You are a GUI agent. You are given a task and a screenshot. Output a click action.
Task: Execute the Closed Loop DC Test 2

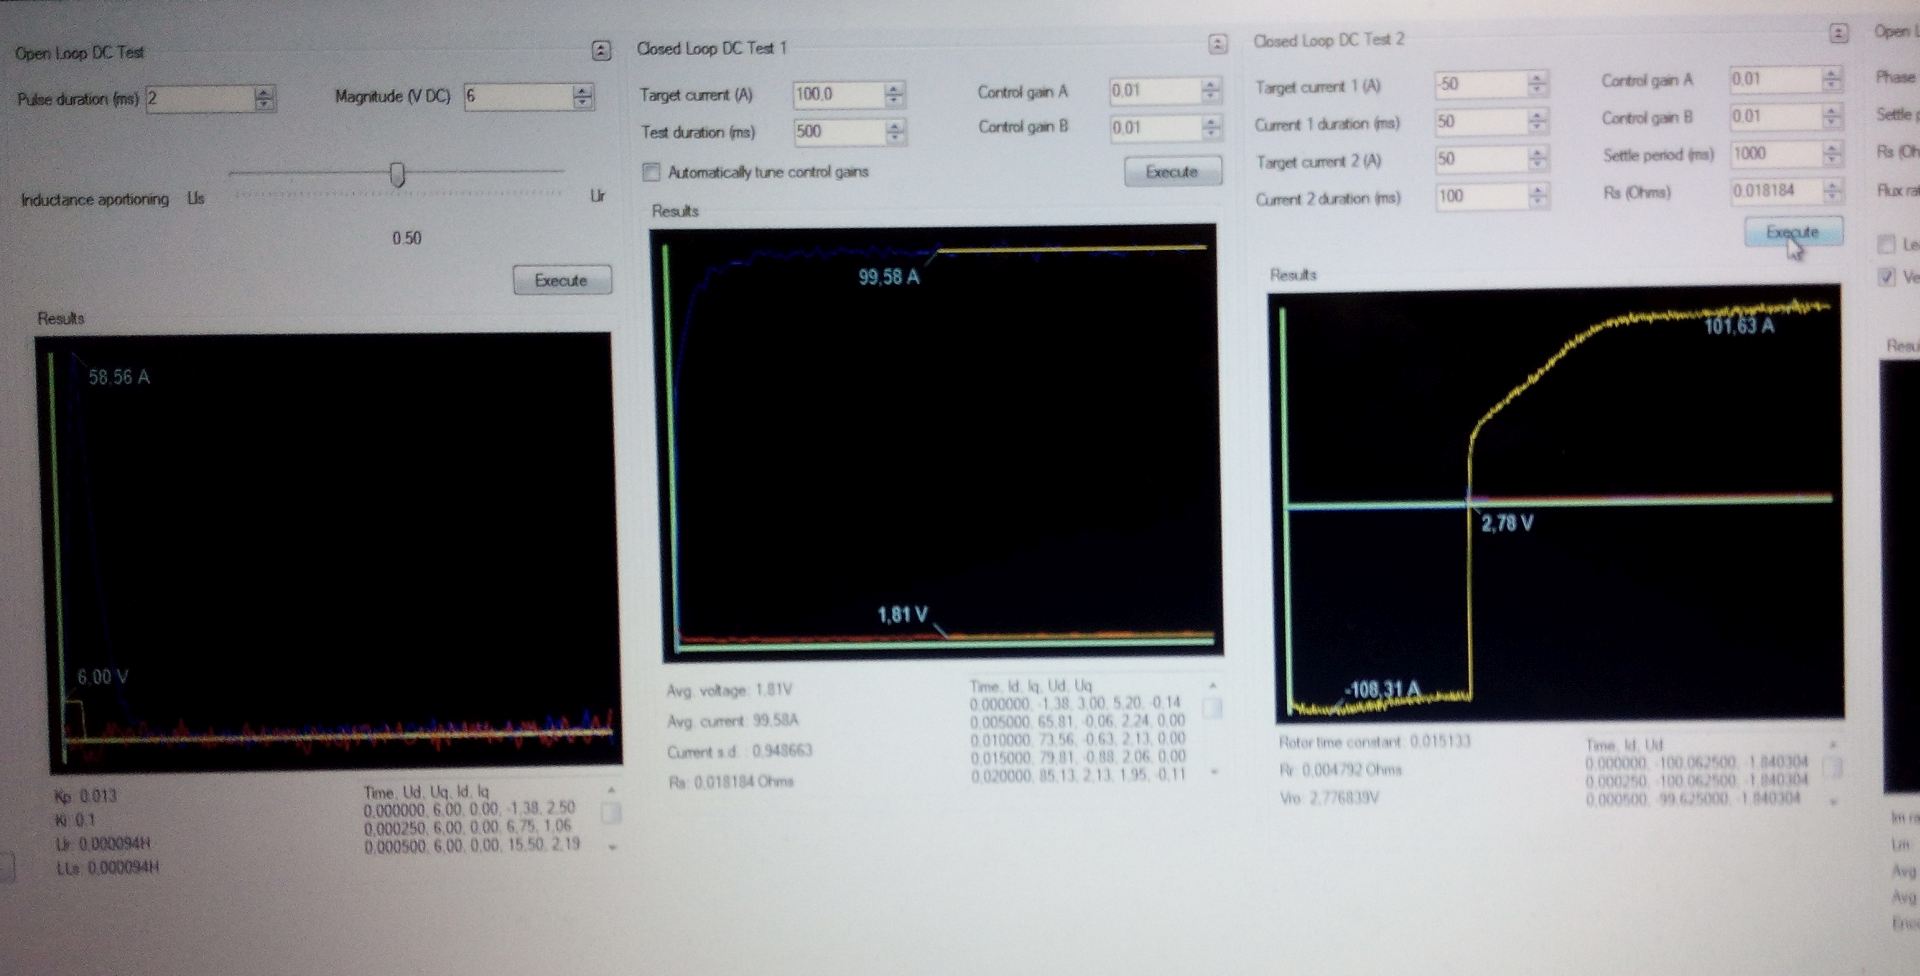tap(1793, 232)
